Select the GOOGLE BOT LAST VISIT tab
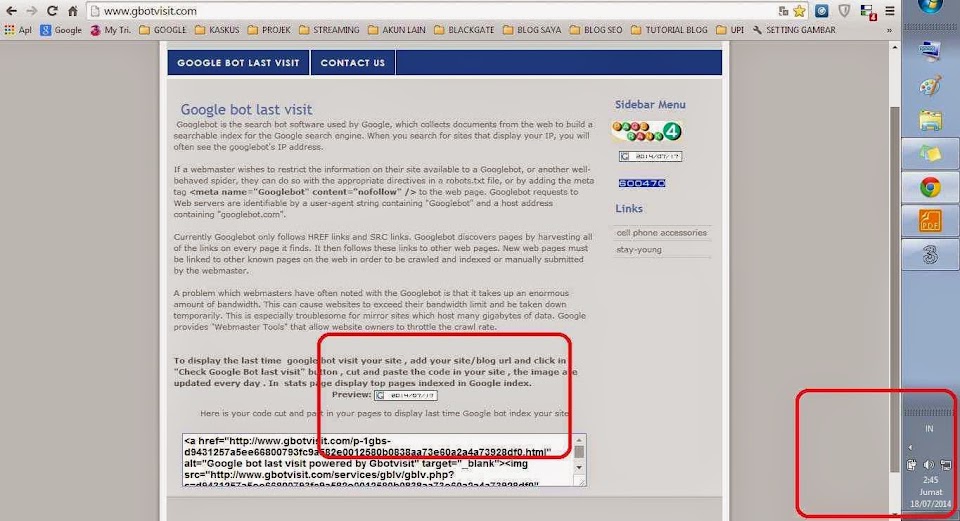 coord(238,62)
